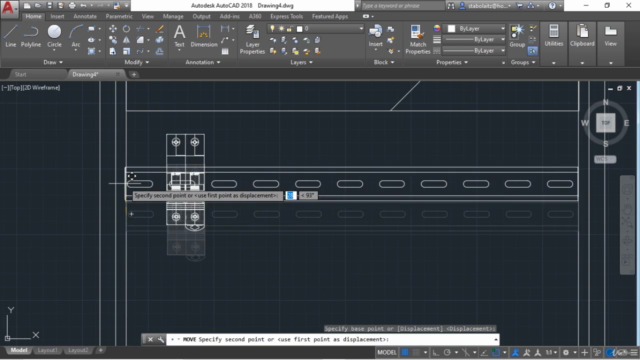This screenshot has width=640, height=360.
Task: Open the object color wheel picker
Action: pos(437,29)
